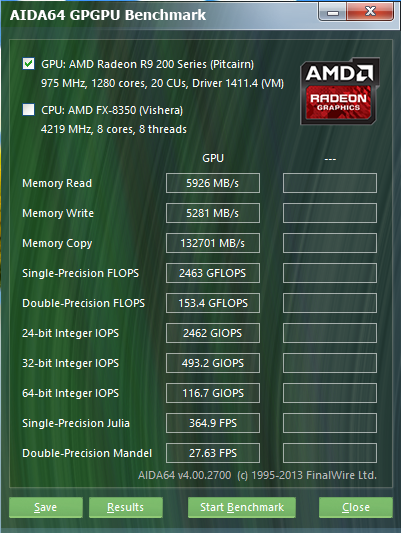Click the Single-Precision Julia 364.9 FPS box

[x=213, y=423]
